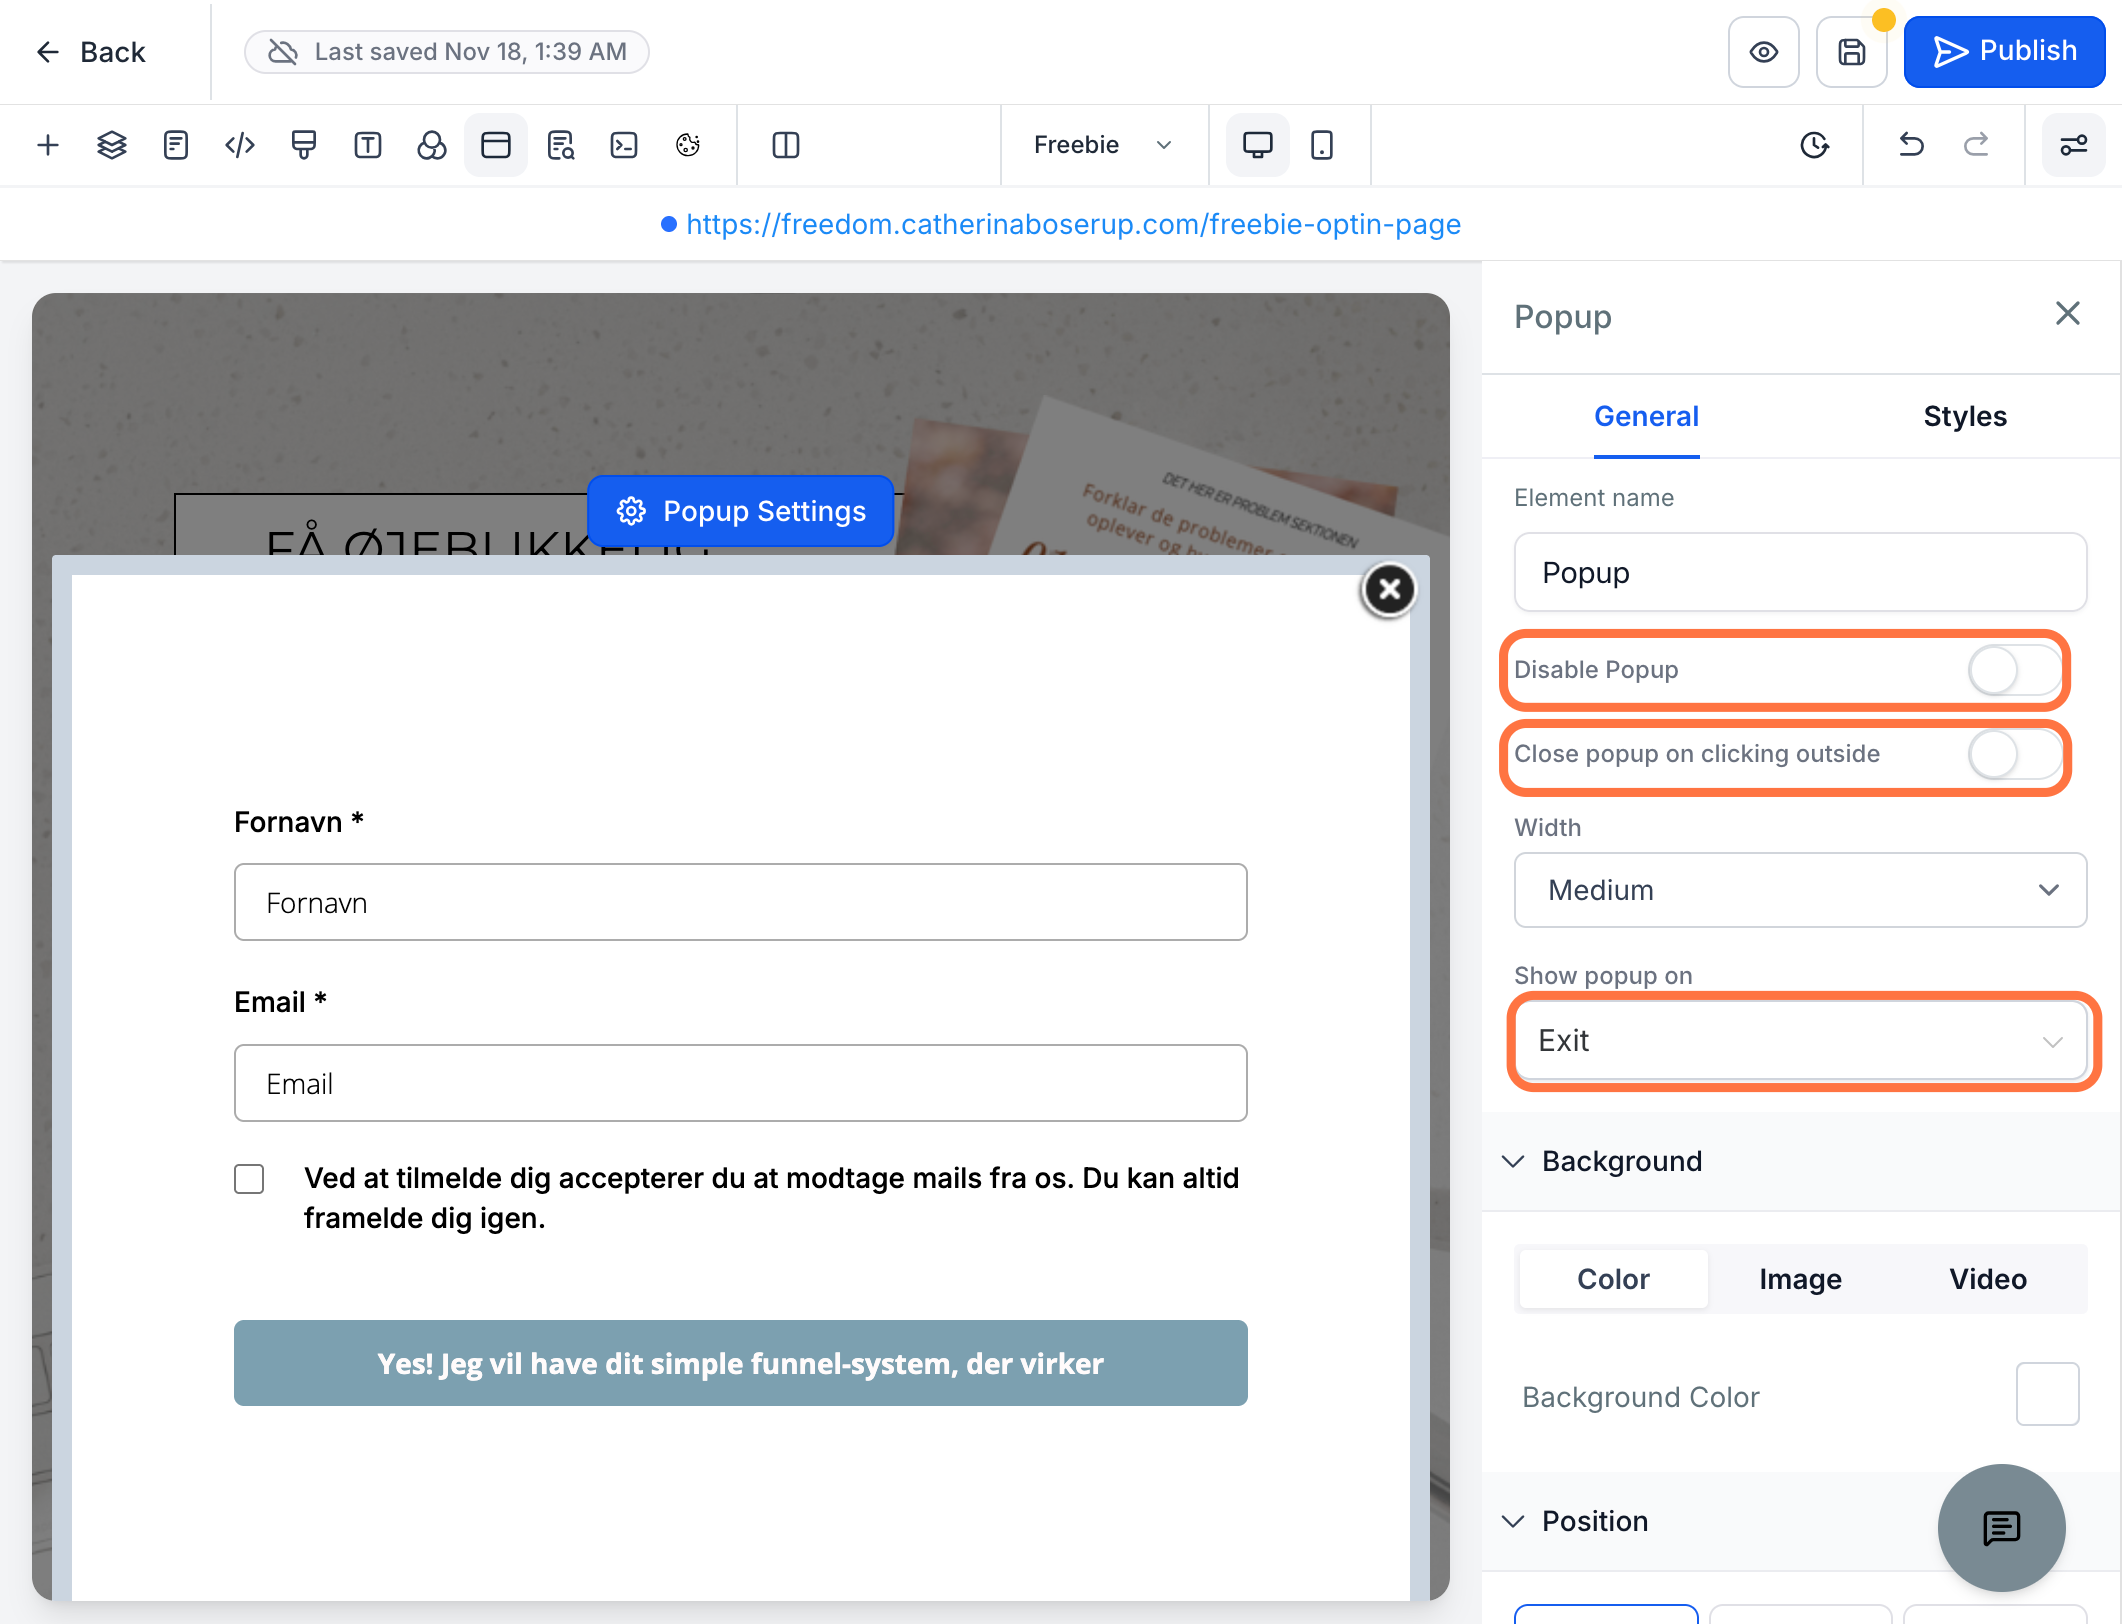Toggle the split columns layout icon
This screenshot has height=1624, width=2122.
click(786, 145)
